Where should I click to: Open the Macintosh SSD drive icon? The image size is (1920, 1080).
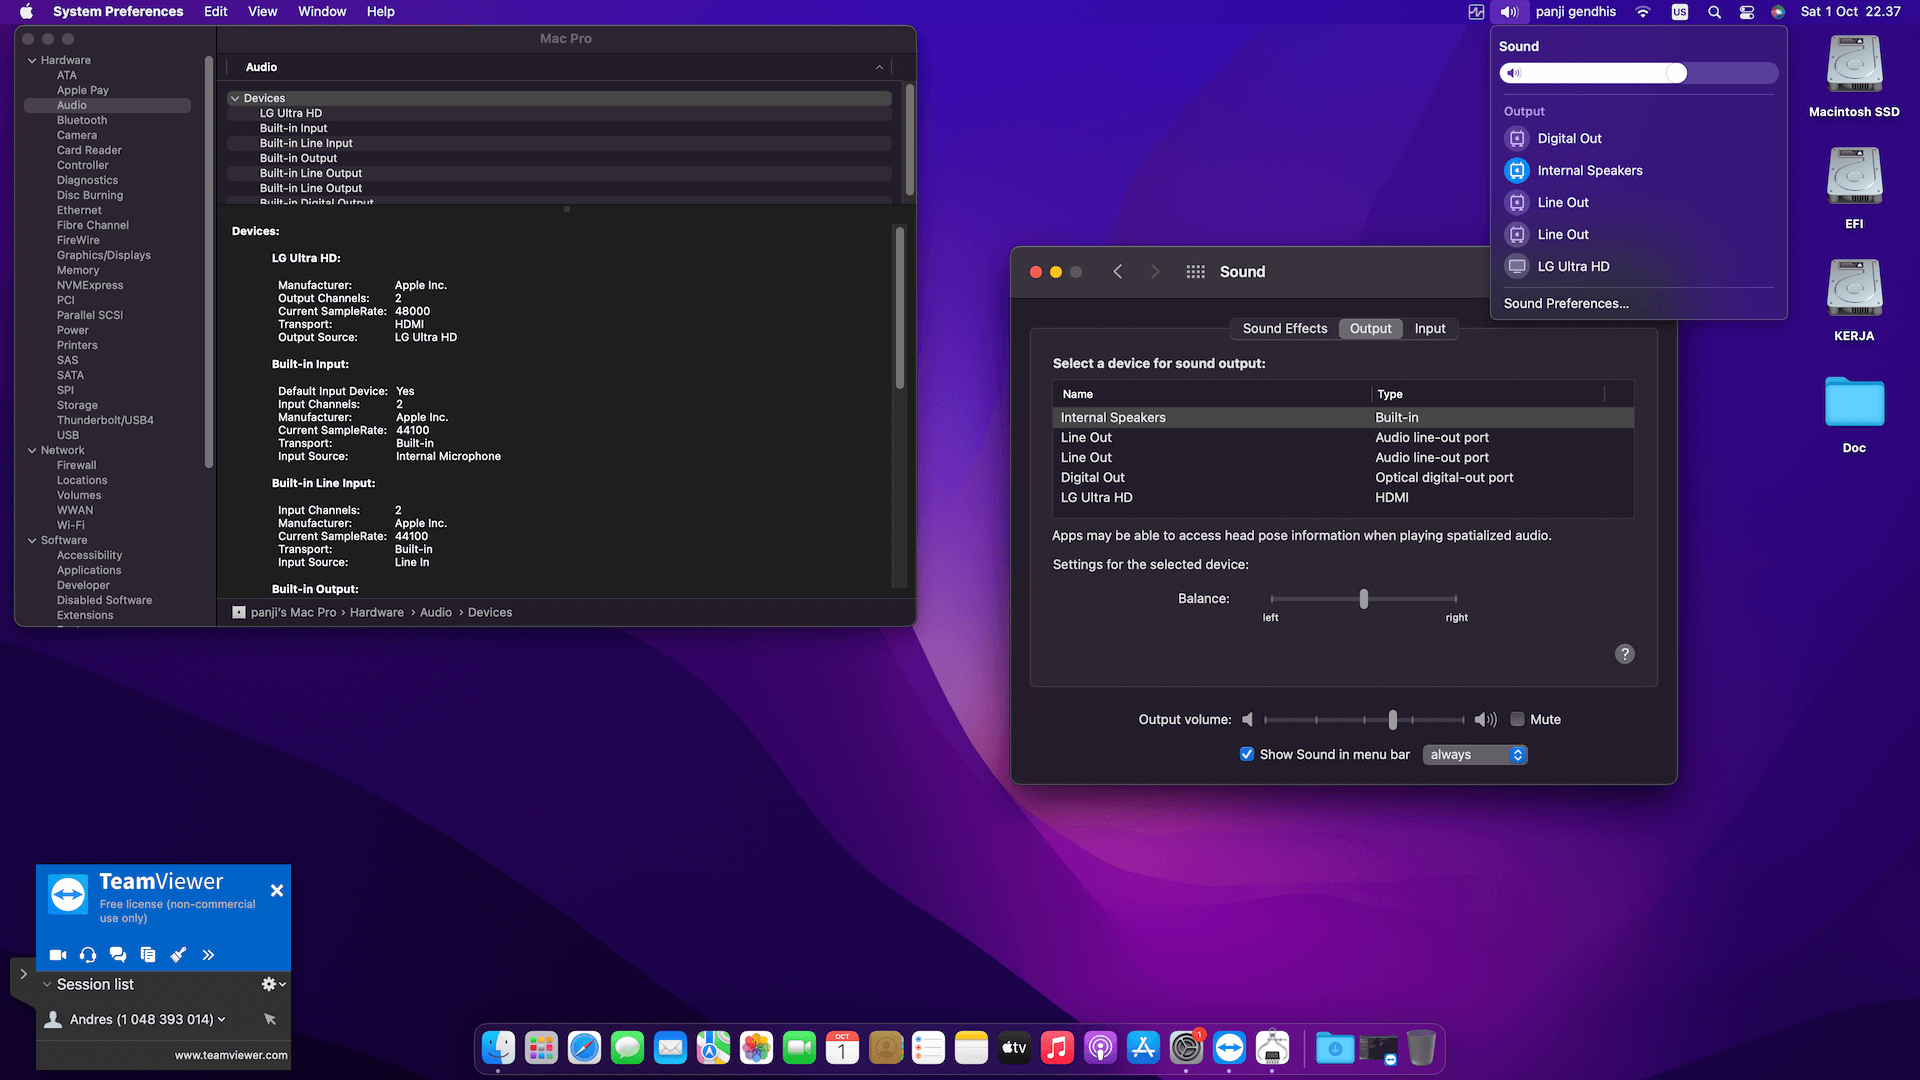1854,66
